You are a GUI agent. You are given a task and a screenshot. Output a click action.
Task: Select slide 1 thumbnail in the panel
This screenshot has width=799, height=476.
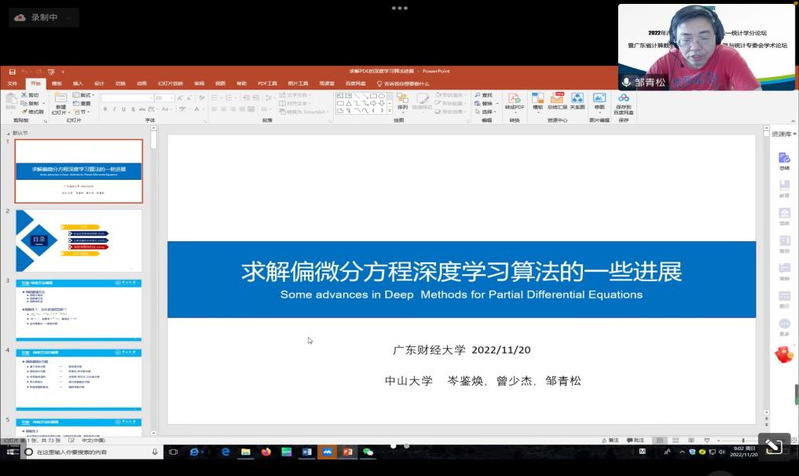pyautogui.click(x=78, y=171)
